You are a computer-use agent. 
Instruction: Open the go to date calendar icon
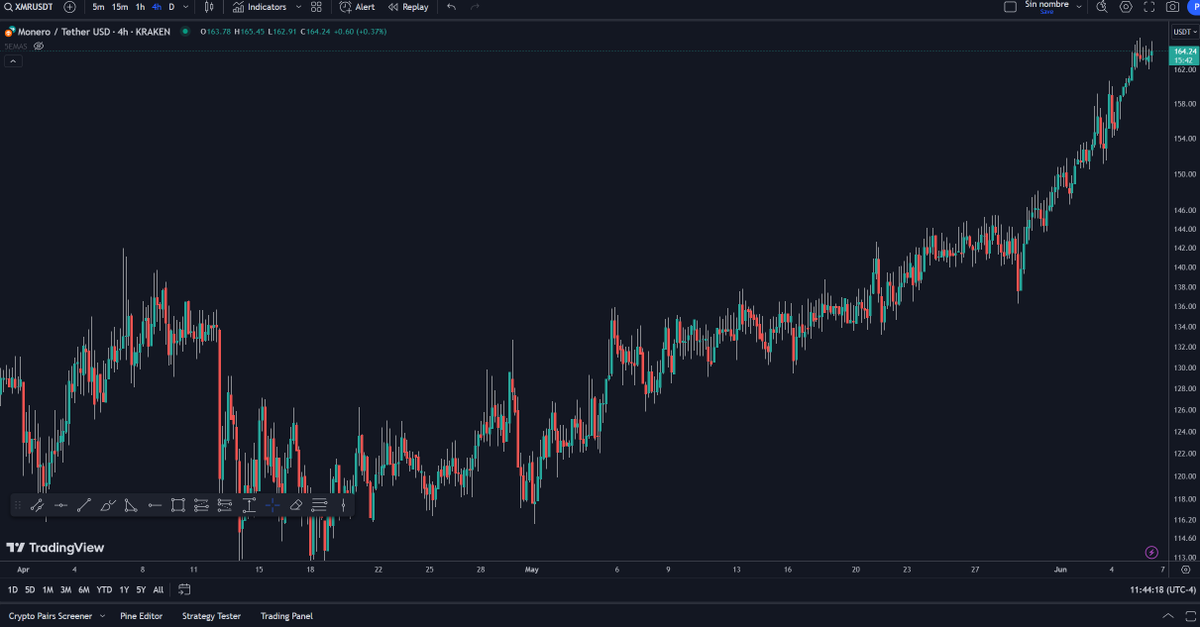tap(184, 590)
